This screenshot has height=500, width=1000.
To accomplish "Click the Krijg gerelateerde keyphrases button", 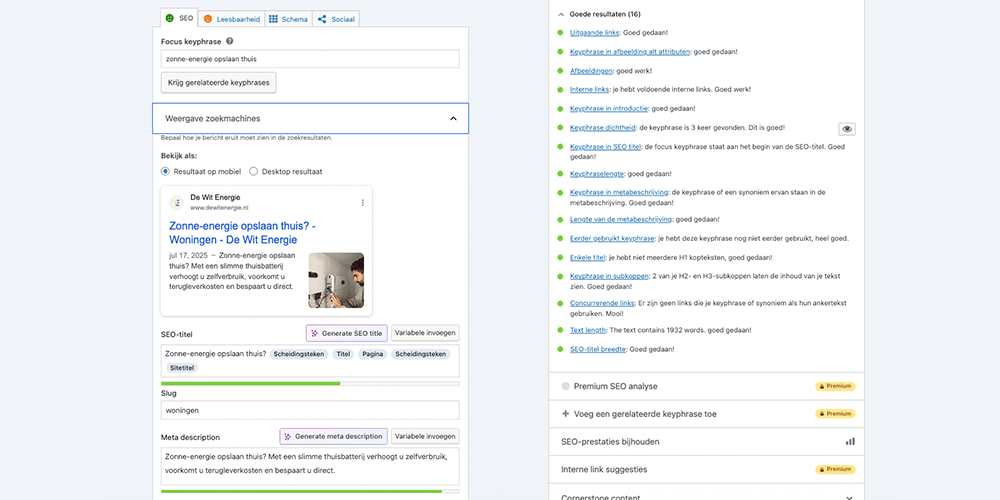I will click(218, 83).
